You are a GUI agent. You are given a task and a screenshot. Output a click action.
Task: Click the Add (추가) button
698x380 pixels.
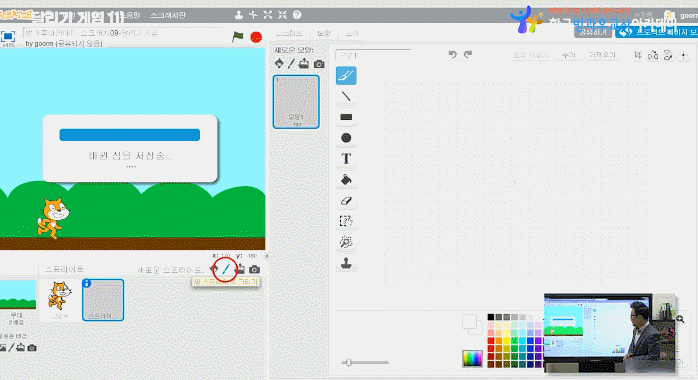tap(568, 55)
